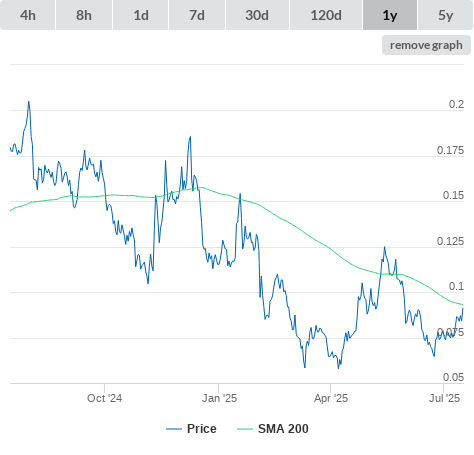Click the 0.15 price axis label
Screen dimensions: 474x455
point(453,195)
